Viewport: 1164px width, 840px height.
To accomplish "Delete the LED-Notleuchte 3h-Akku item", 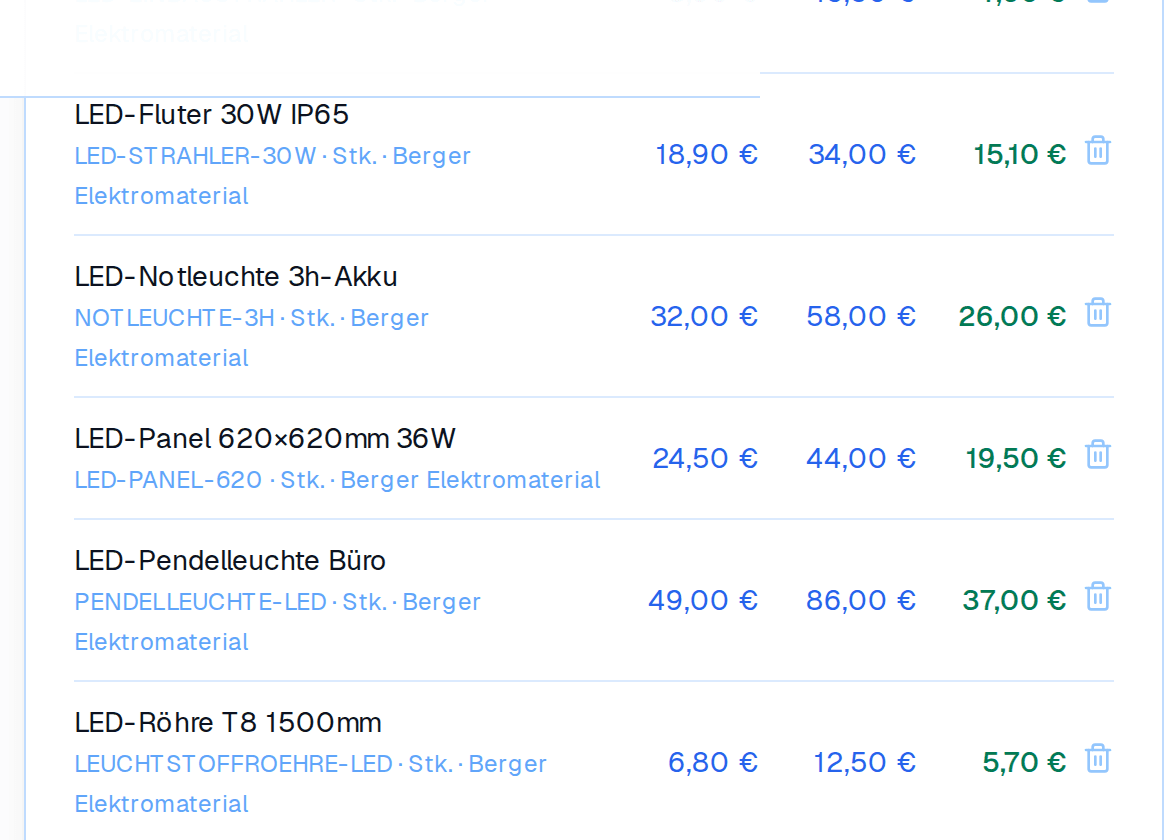I will [1098, 312].
